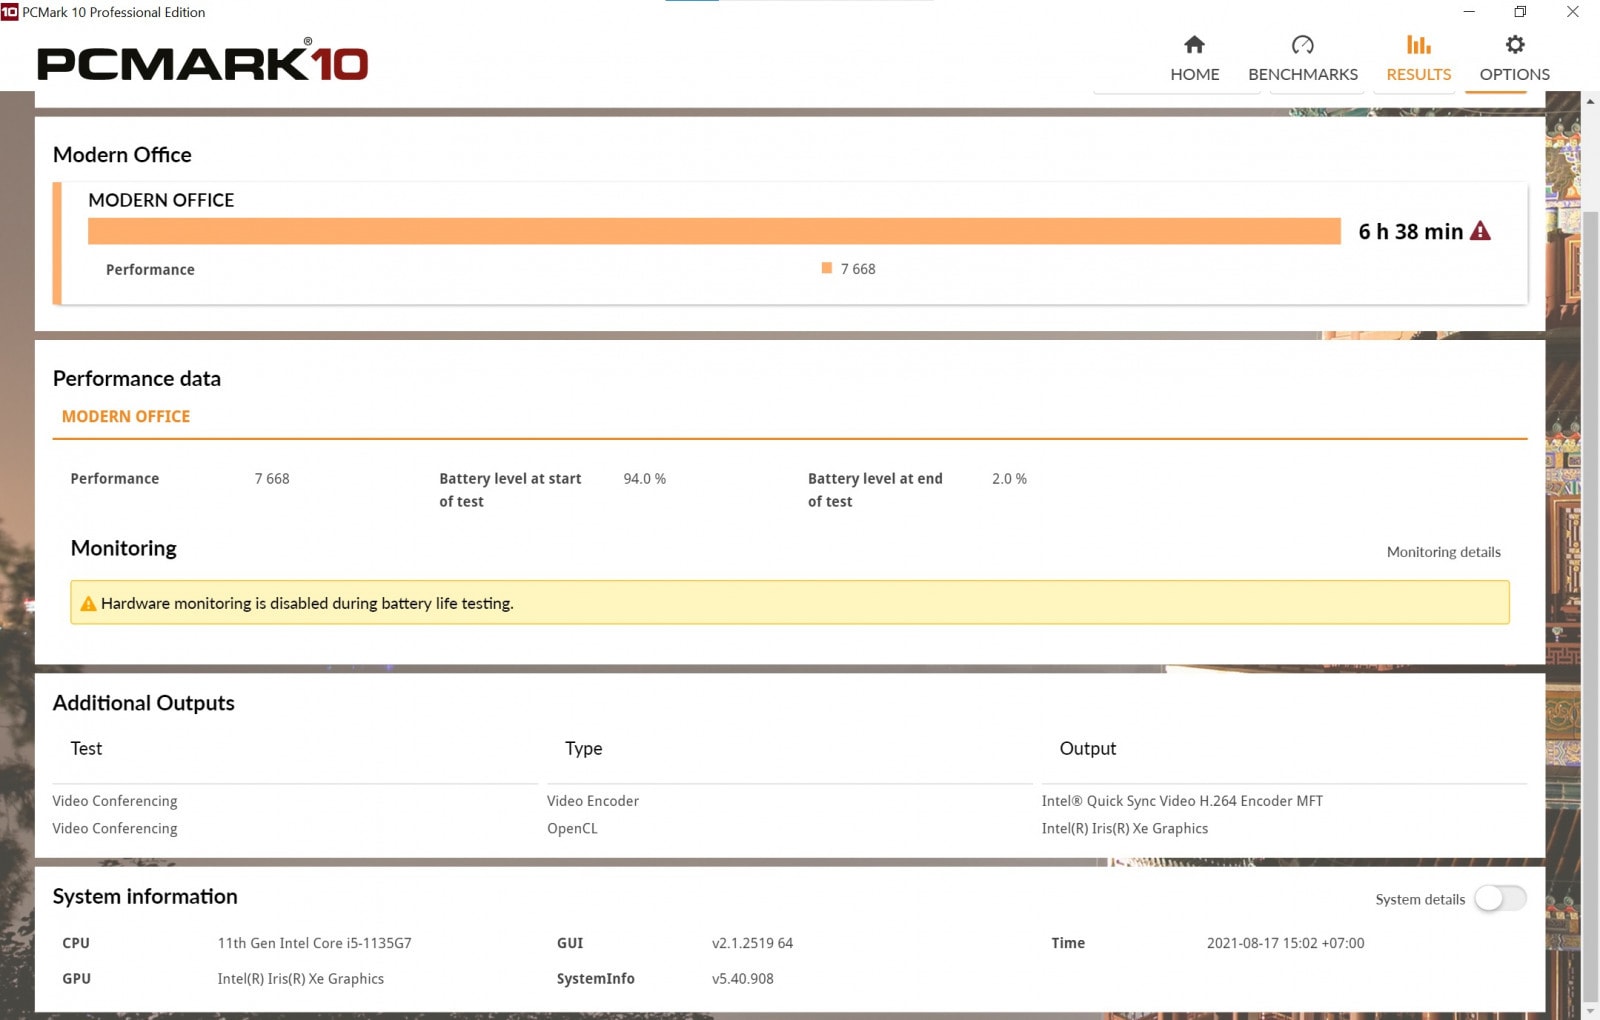Click the OPTIONS navigation label
The width and height of the screenshot is (1600, 1020).
tap(1514, 75)
